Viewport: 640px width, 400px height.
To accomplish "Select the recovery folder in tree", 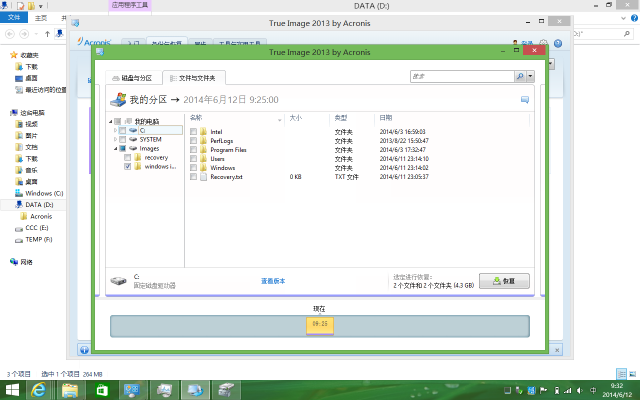I will tap(156, 158).
